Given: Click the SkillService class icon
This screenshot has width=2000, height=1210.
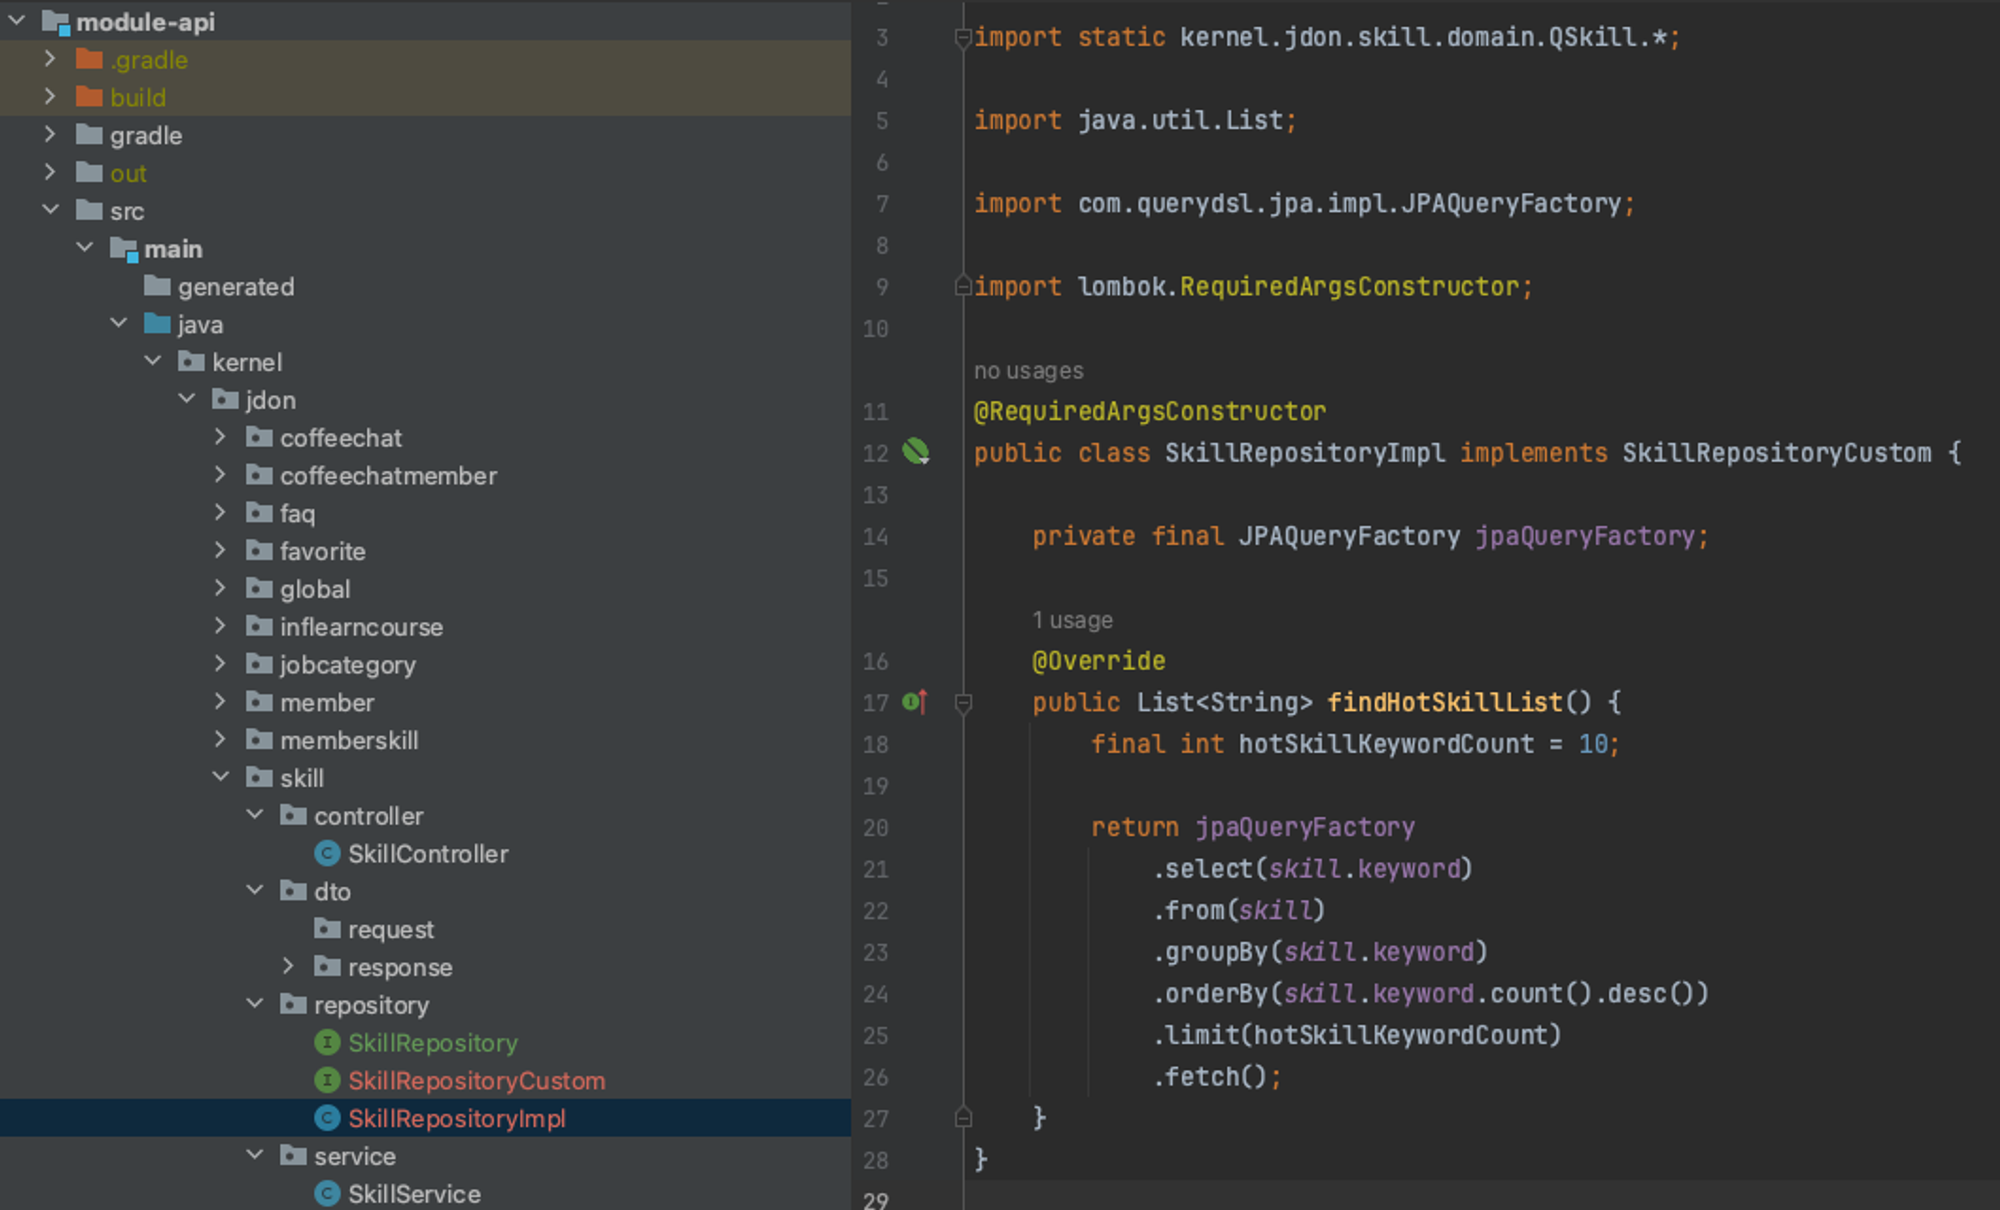Looking at the screenshot, I should (327, 1194).
